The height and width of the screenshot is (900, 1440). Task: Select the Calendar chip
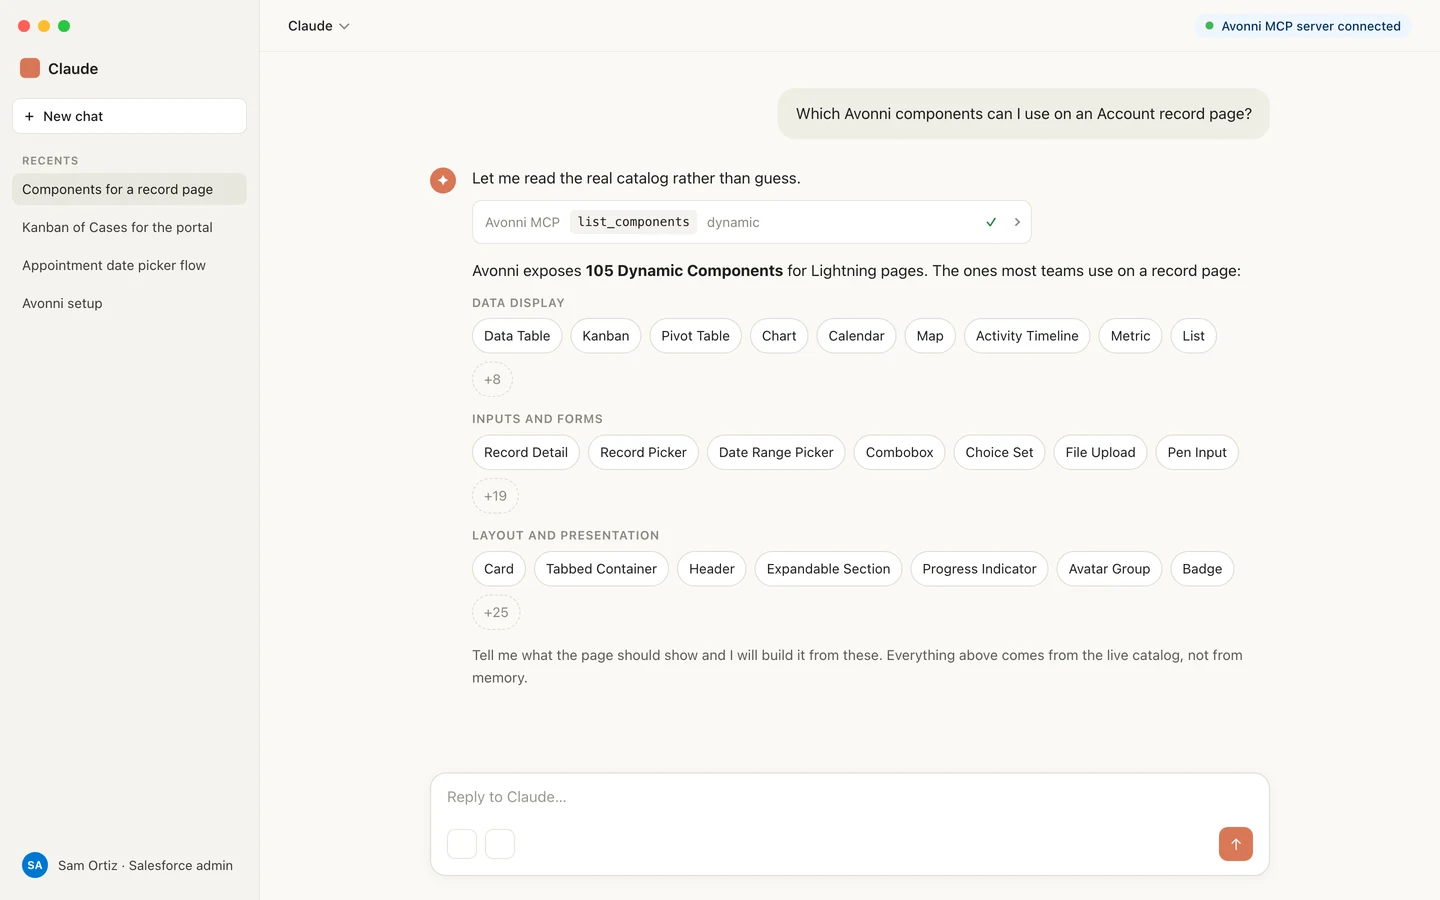click(x=856, y=336)
